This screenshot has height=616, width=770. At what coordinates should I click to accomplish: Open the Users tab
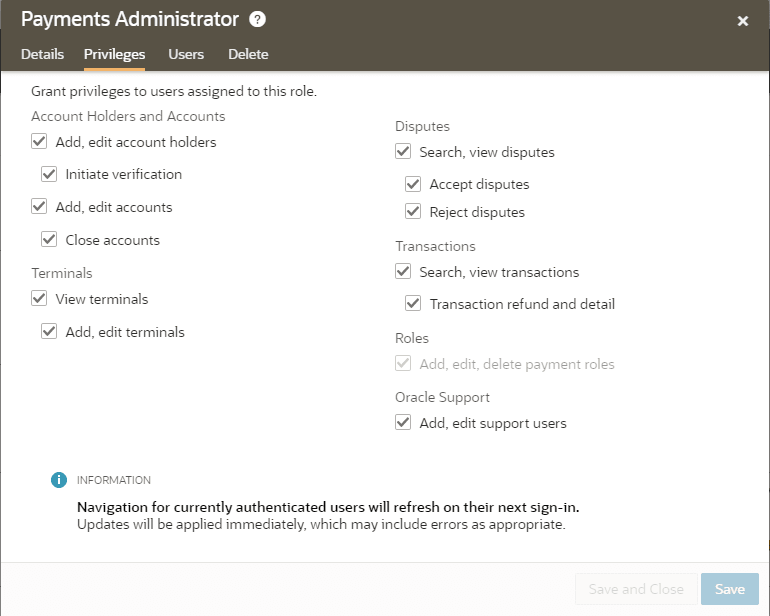tap(186, 54)
